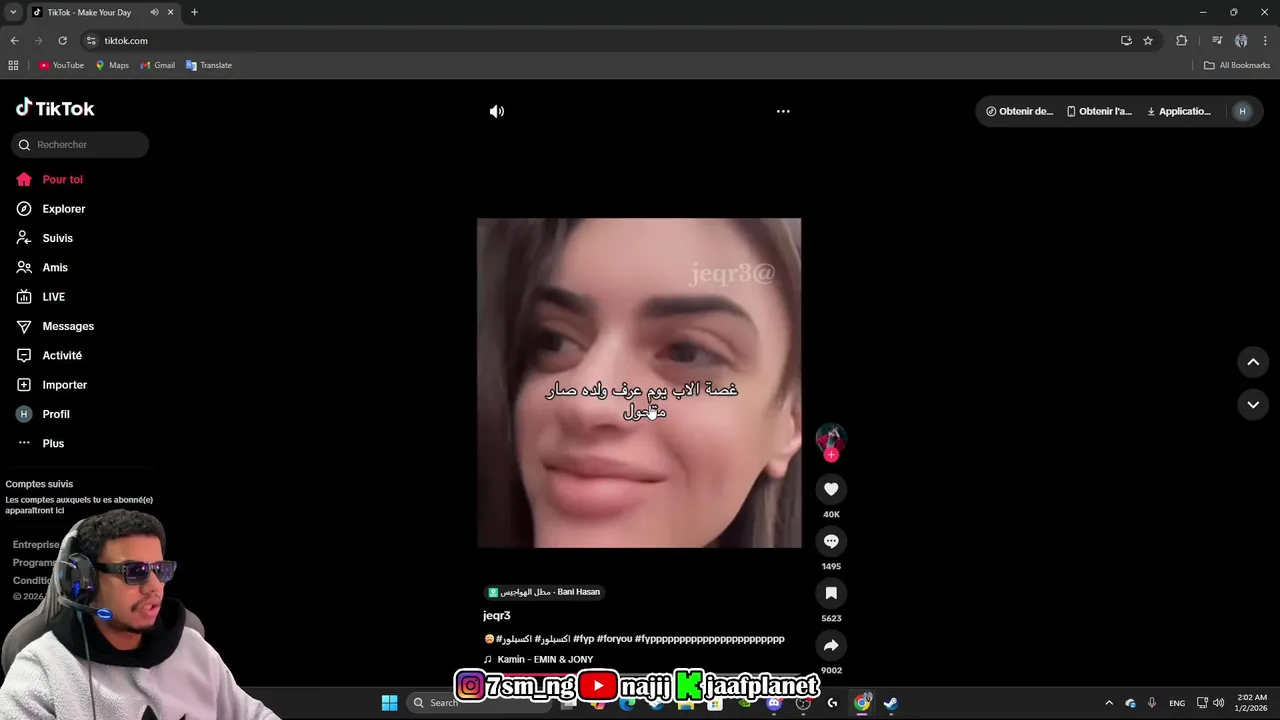Go back in the browser
Screen dimensions: 1280x720
click(14, 41)
